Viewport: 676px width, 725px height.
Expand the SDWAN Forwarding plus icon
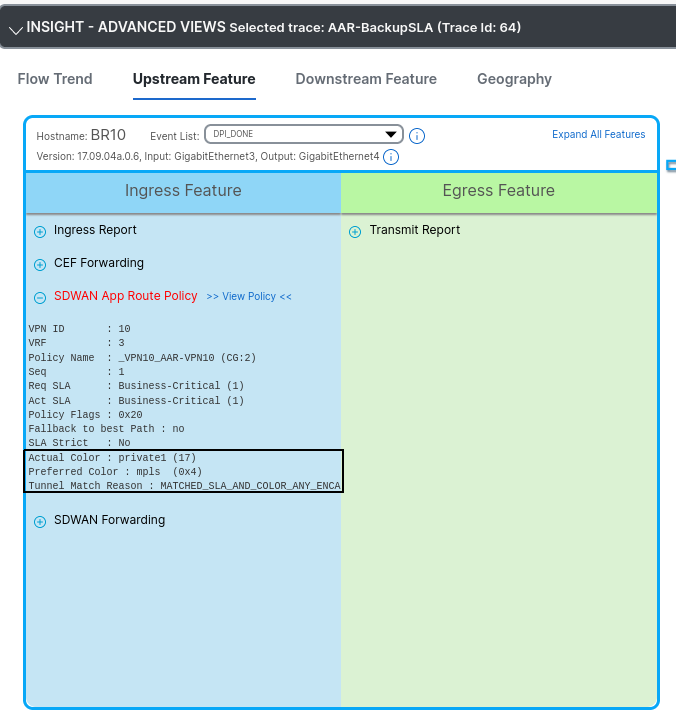point(40,521)
